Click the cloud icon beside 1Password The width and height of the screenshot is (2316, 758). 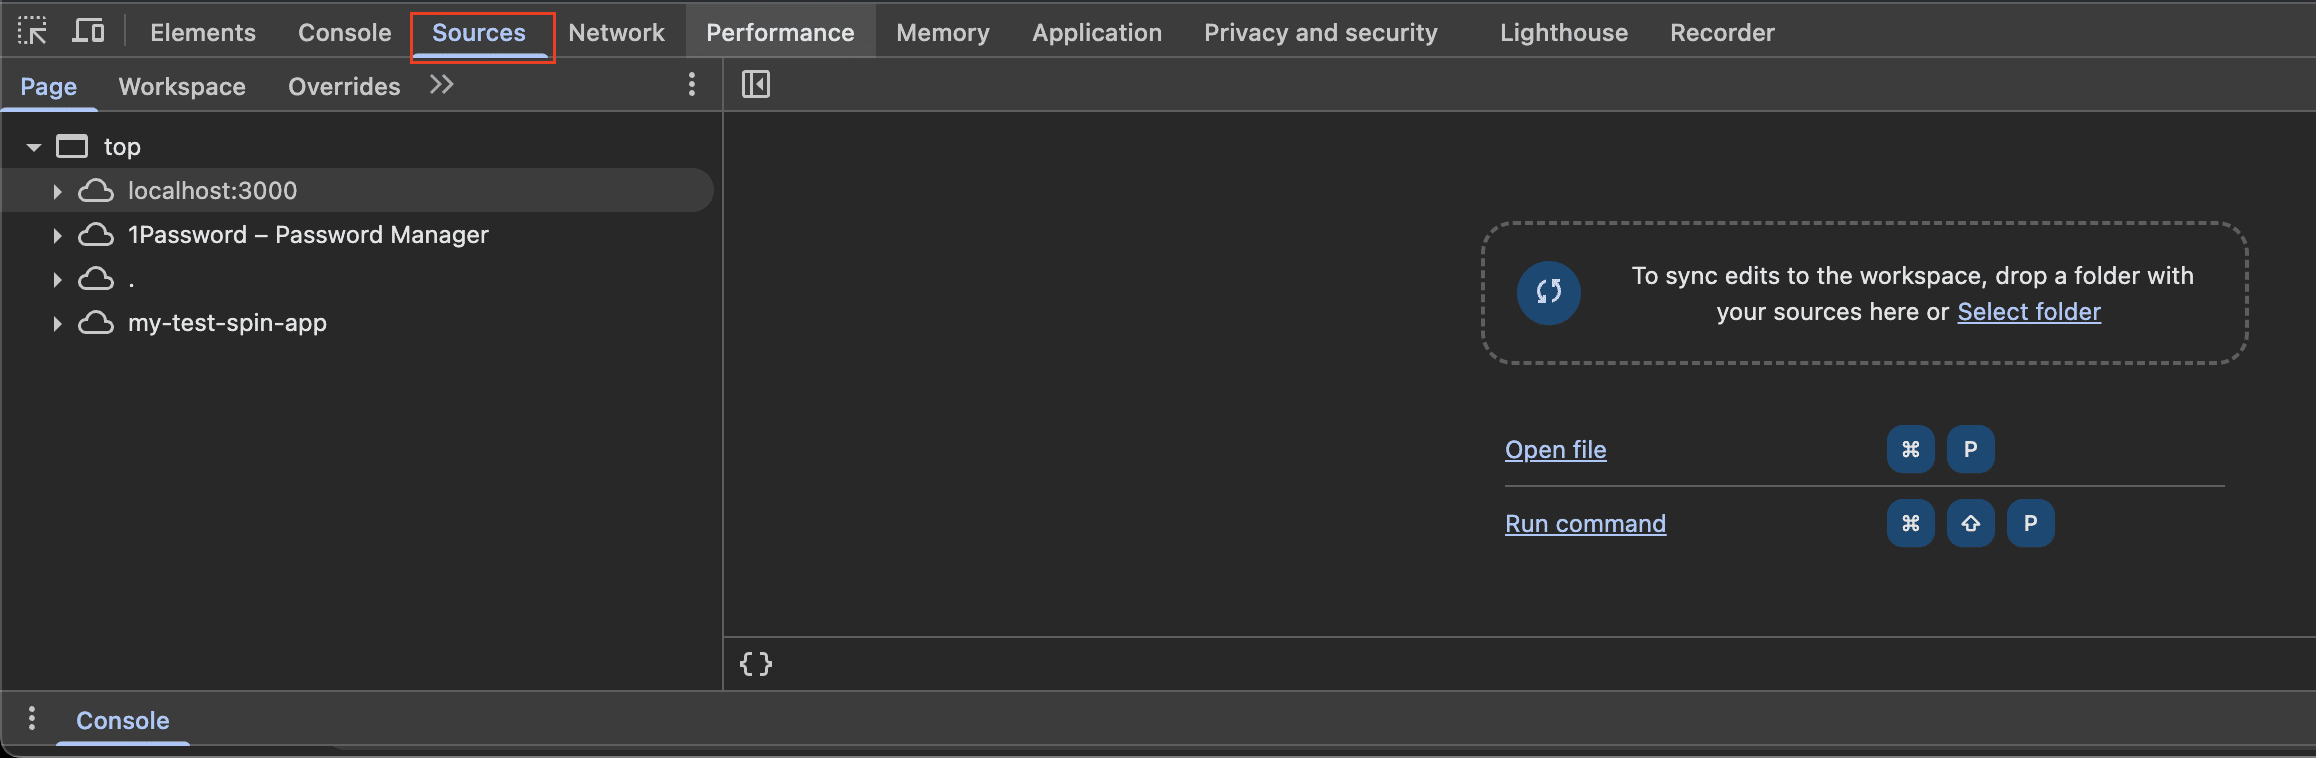96,234
